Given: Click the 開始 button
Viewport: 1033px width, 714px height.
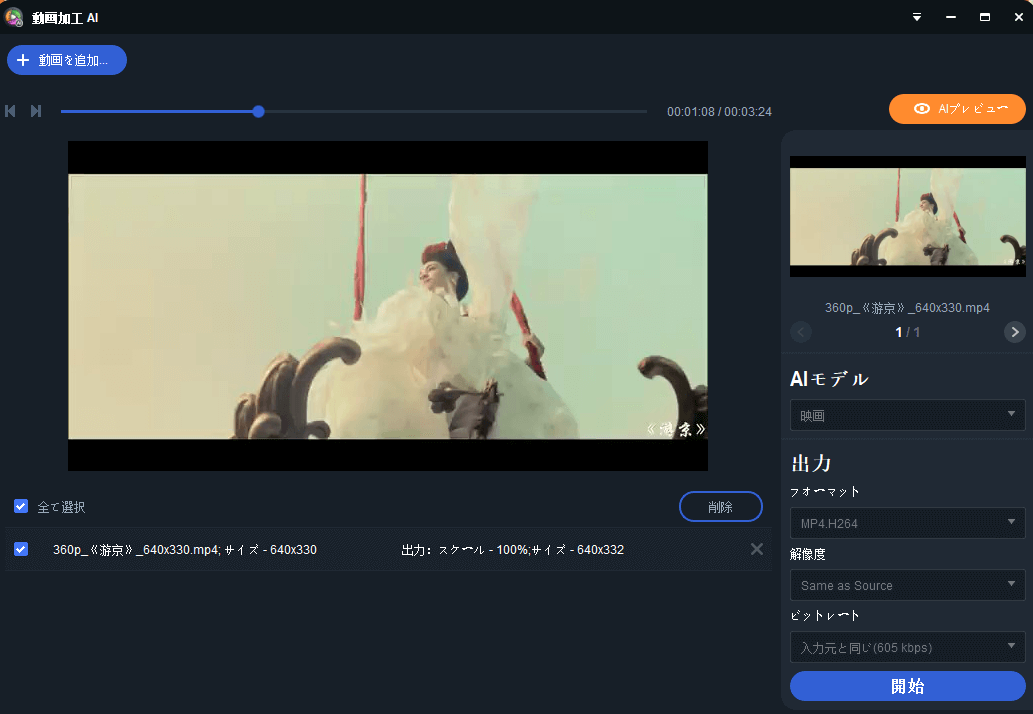Looking at the screenshot, I should coord(907,686).
